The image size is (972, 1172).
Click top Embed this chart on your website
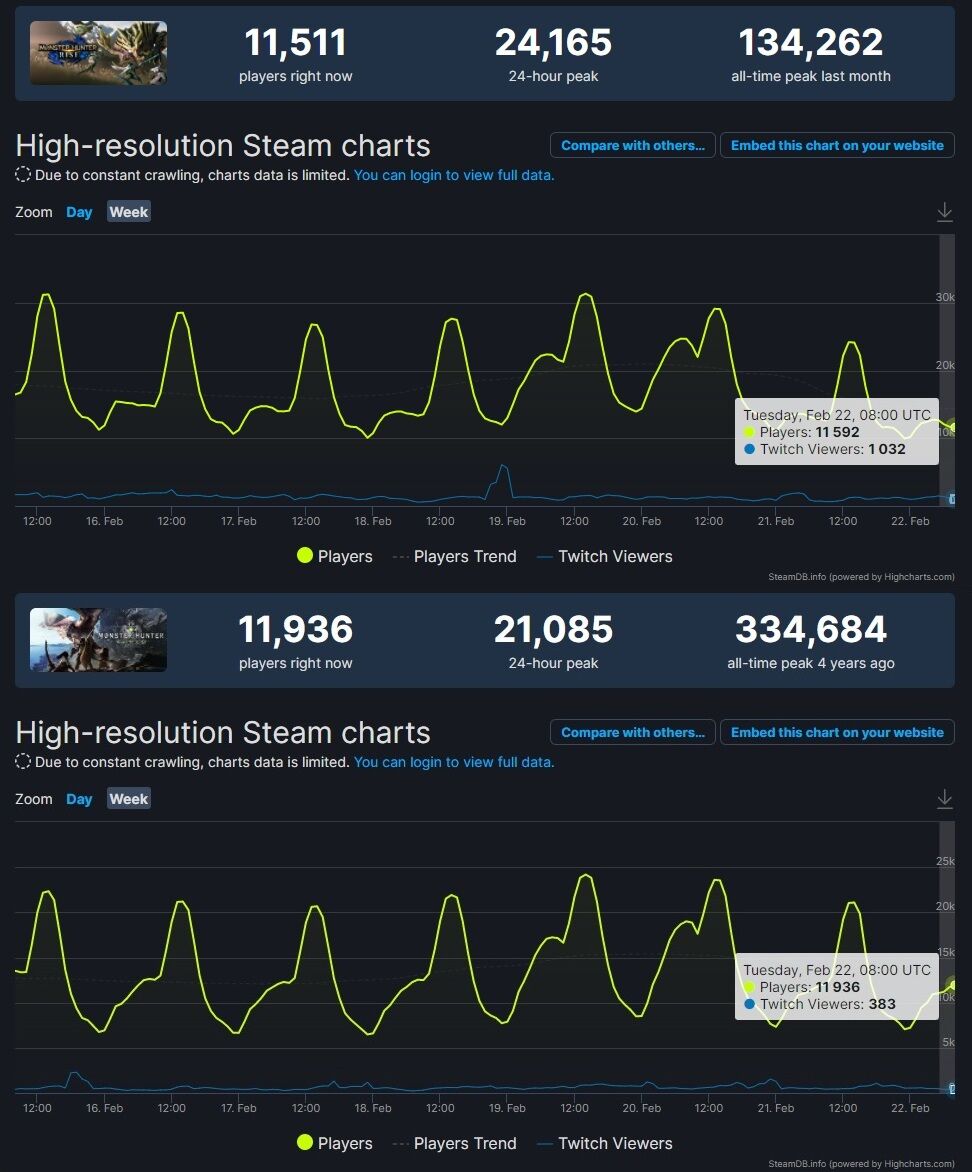pyautogui.click(x=837, y=145)
